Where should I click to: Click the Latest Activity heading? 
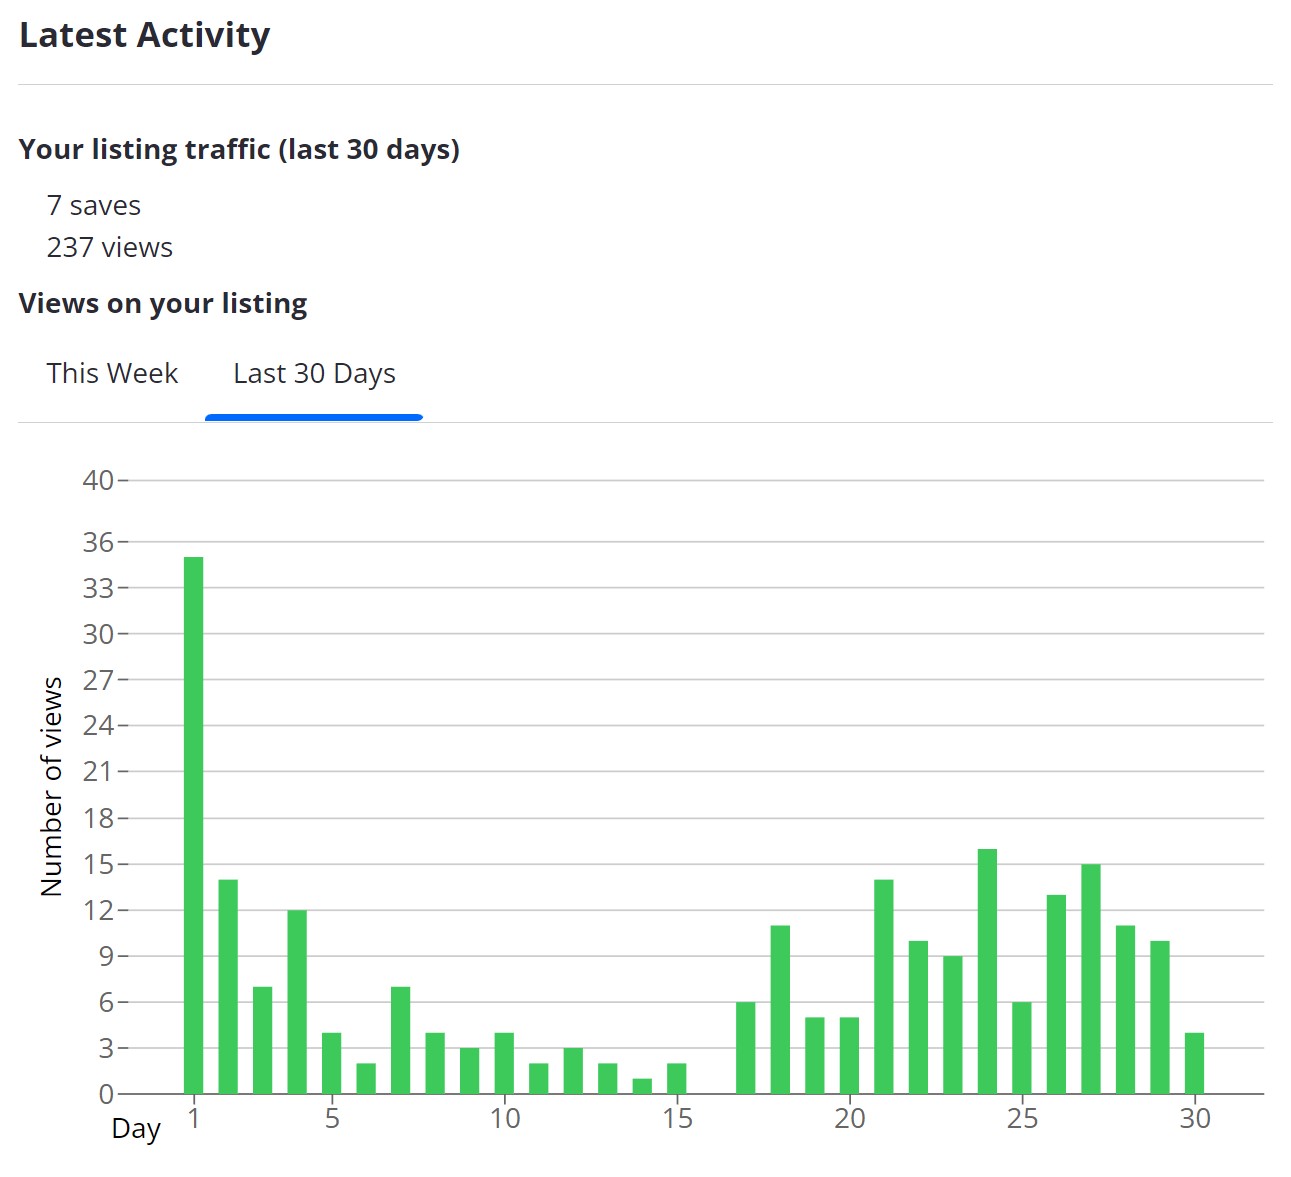pos(145,35)
